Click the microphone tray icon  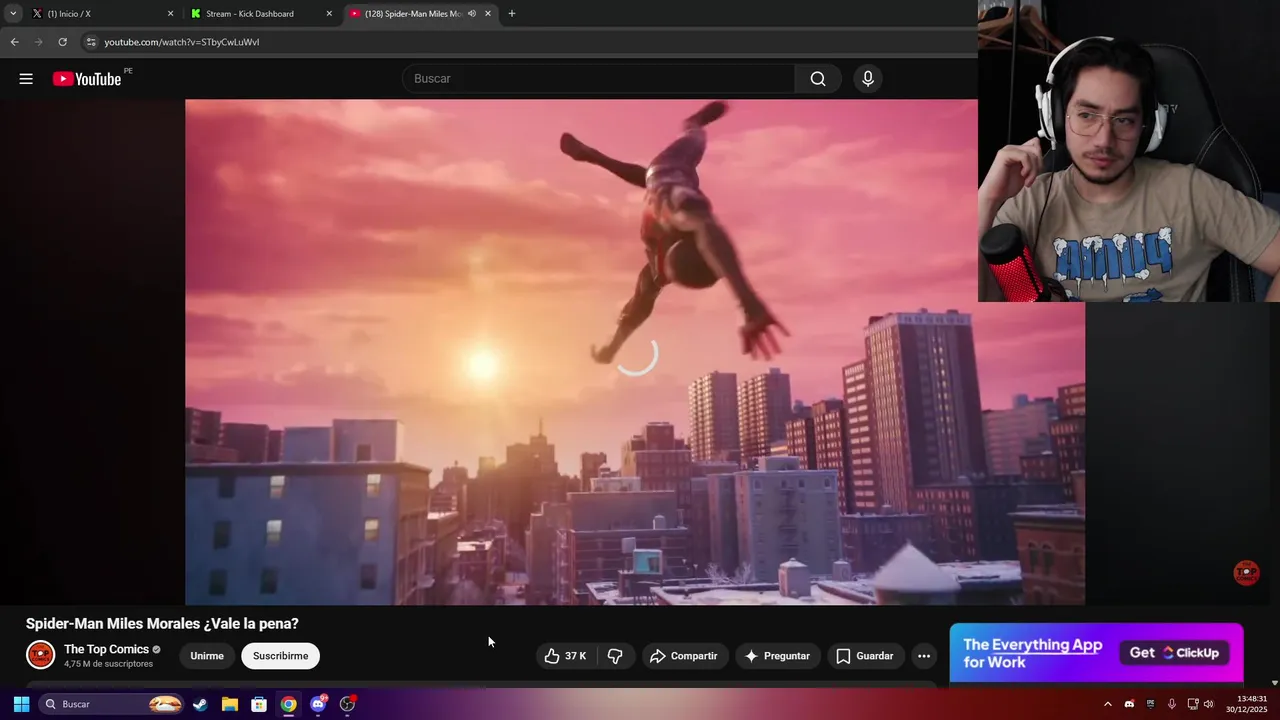coord(1171,704)
